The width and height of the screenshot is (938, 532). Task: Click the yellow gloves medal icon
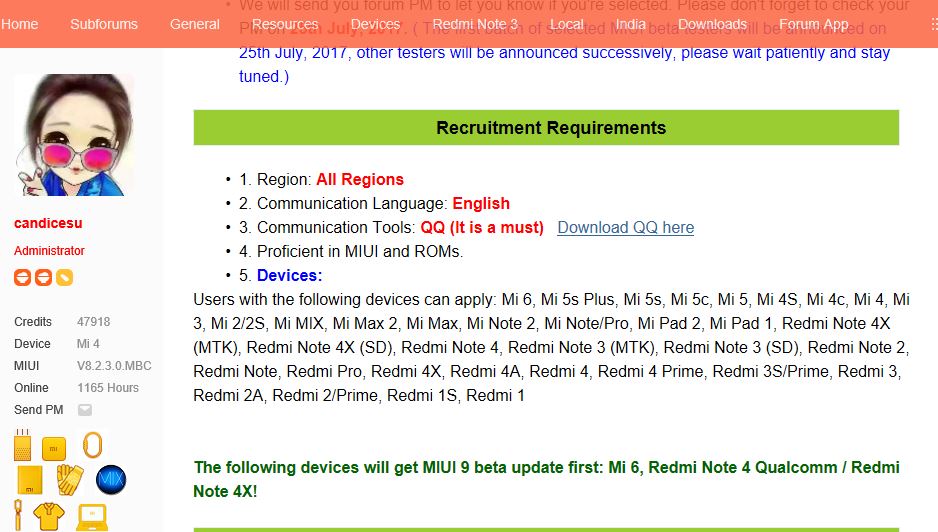(x=70, y=479)
